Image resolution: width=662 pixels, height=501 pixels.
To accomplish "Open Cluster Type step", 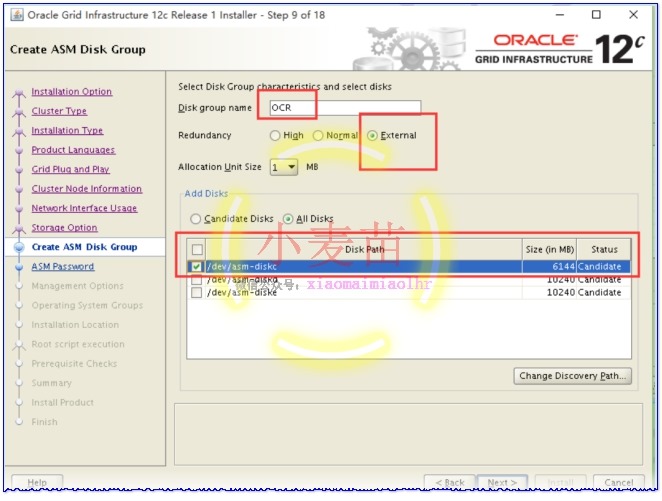I will click(59, 111).
